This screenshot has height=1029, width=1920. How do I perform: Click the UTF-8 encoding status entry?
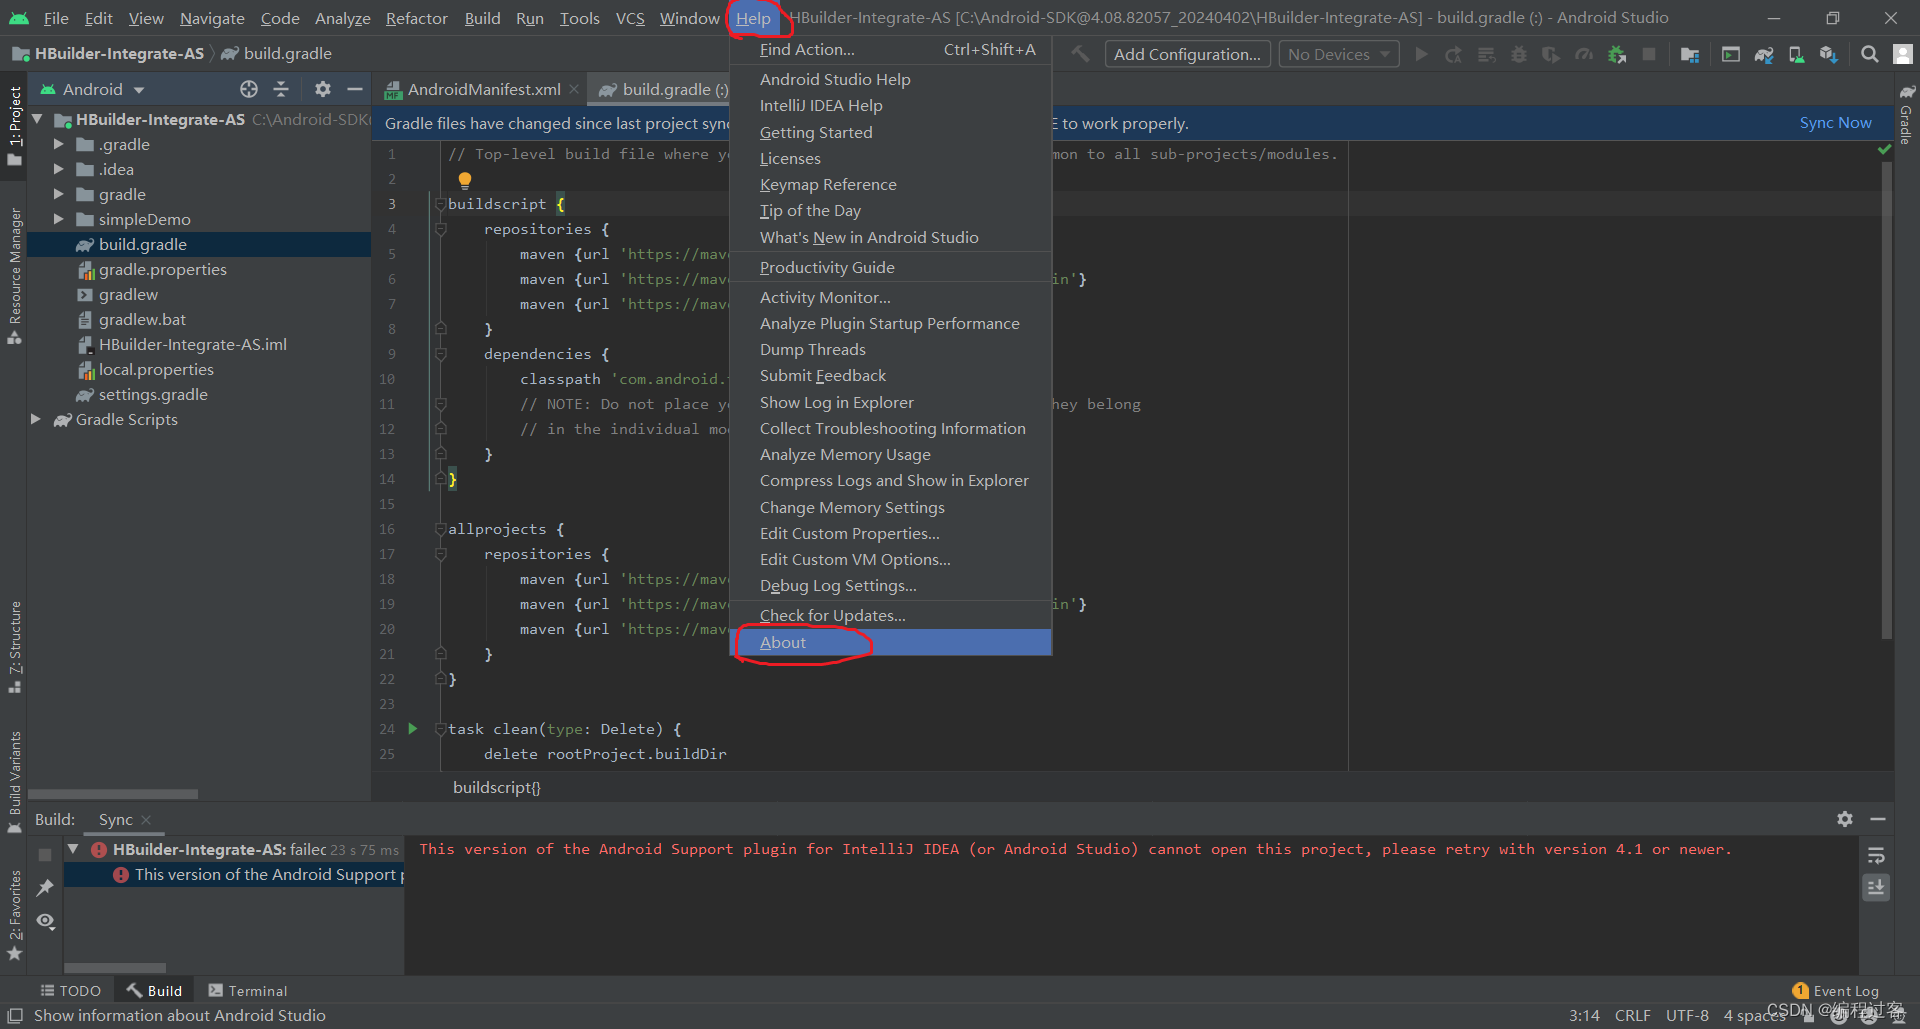click(x=1687, y=1015)
